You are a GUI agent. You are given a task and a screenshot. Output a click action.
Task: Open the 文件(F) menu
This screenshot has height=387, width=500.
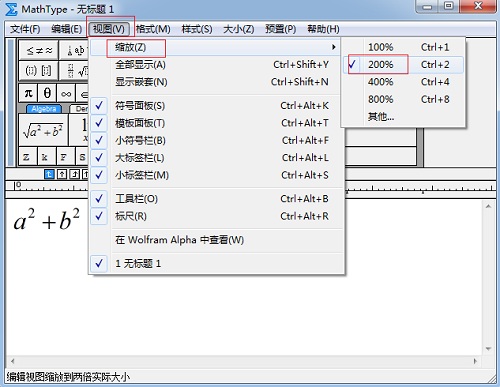coord(25,29)
